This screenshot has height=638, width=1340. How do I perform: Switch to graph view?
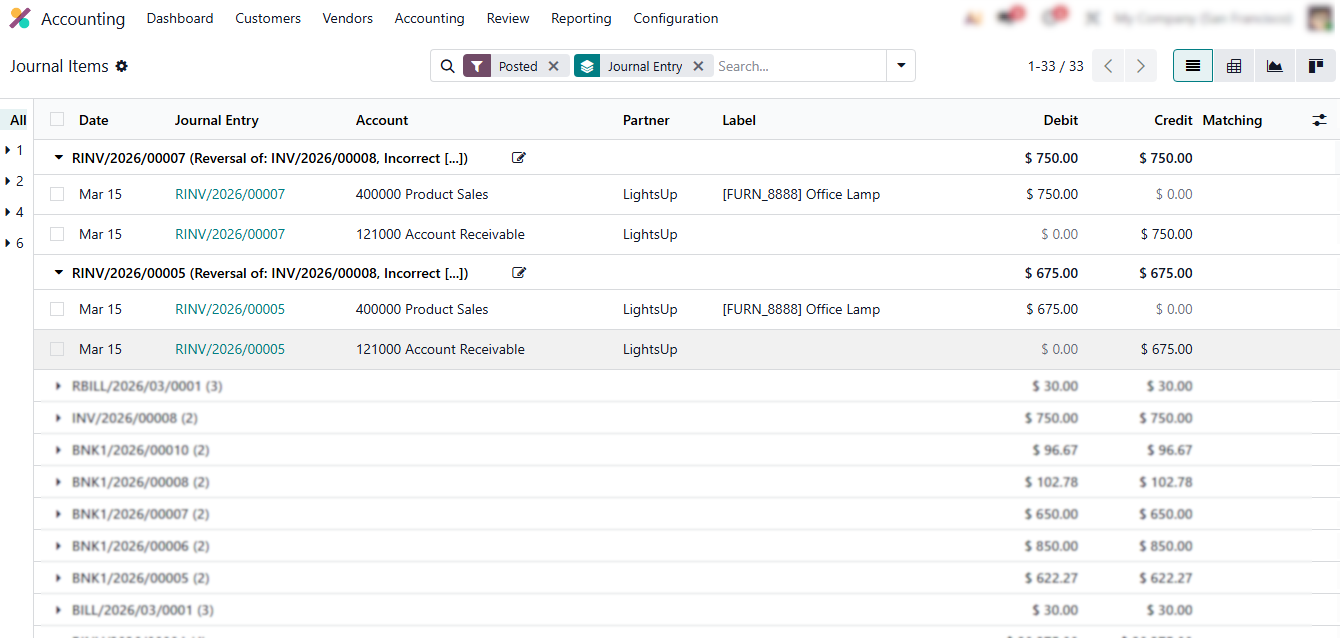click(x=1274, y=66)
